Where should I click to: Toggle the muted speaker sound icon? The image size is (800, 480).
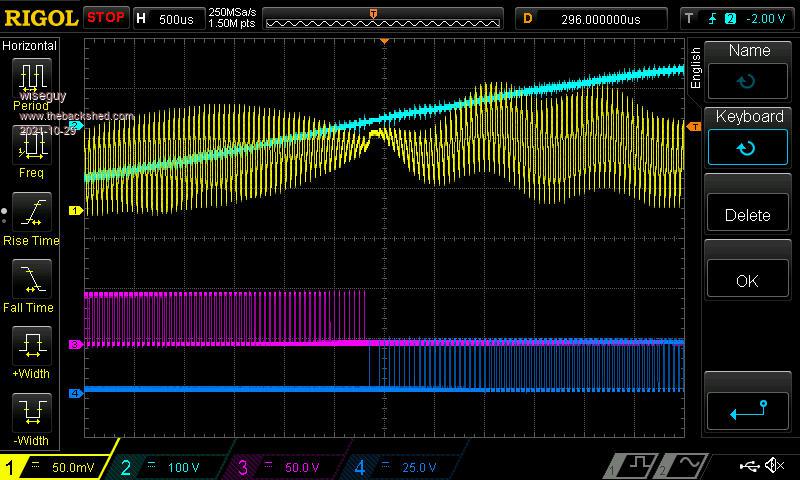tap(774, 466)
